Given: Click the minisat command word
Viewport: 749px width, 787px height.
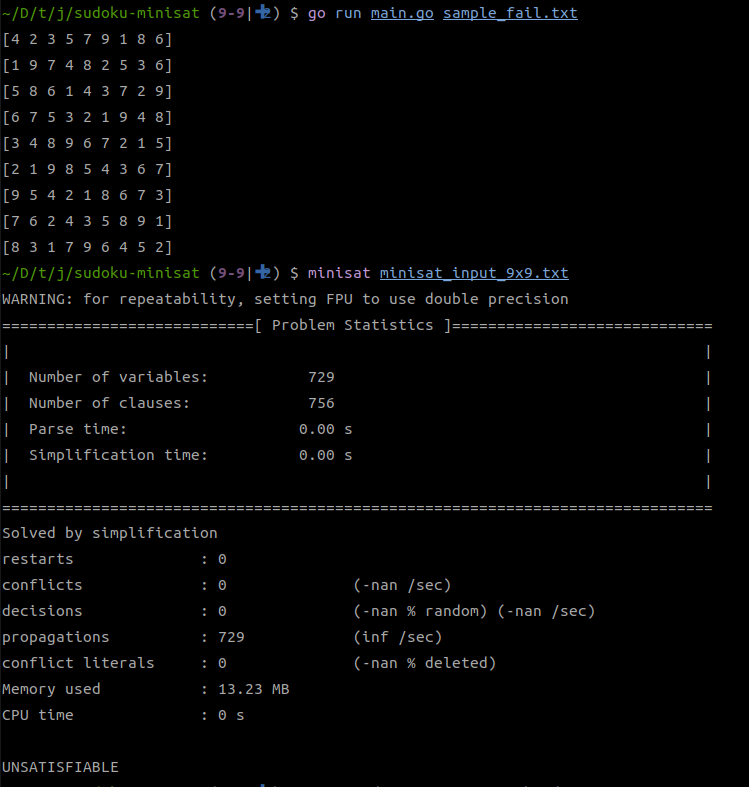Looking at the screenshot, I should coord(339,273).
